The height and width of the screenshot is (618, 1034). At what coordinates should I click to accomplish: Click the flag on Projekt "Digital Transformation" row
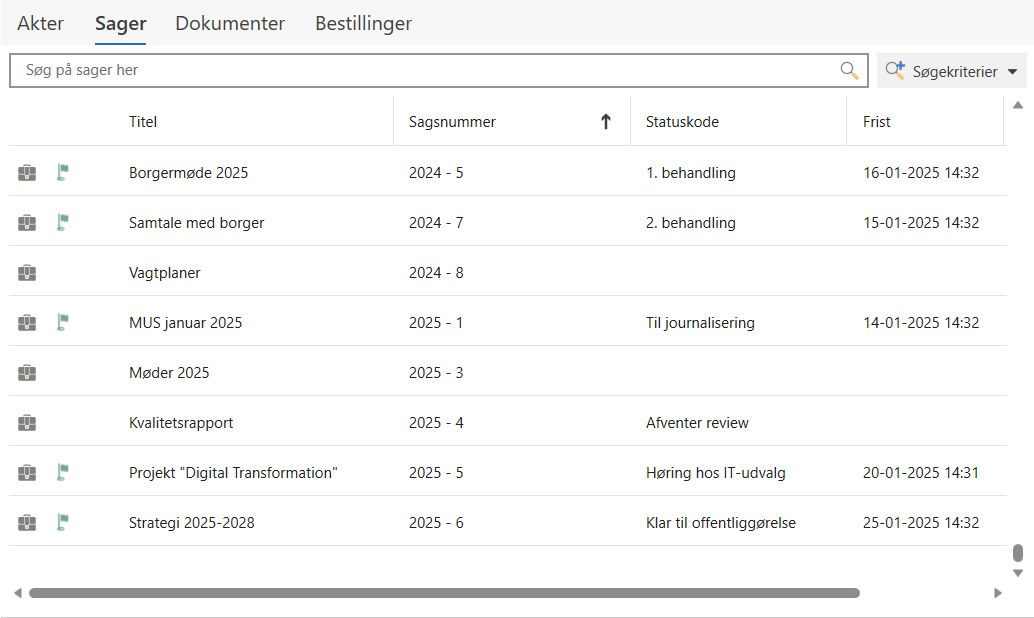(62, 472)
